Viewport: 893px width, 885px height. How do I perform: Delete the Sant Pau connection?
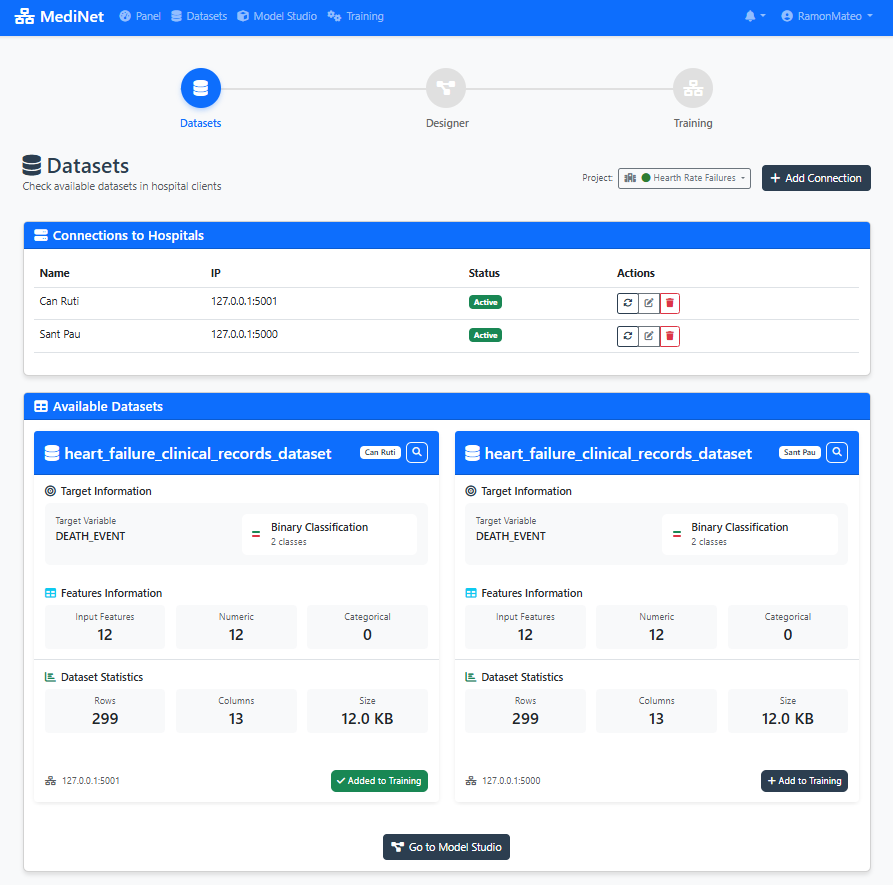pos(670,336)
